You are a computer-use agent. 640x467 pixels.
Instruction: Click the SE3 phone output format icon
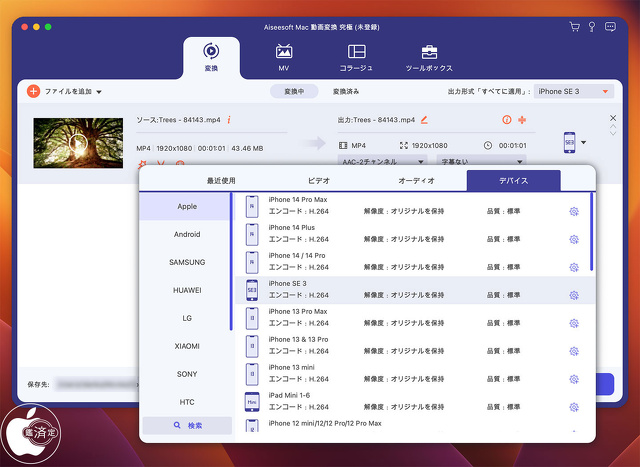coord(569,142)
